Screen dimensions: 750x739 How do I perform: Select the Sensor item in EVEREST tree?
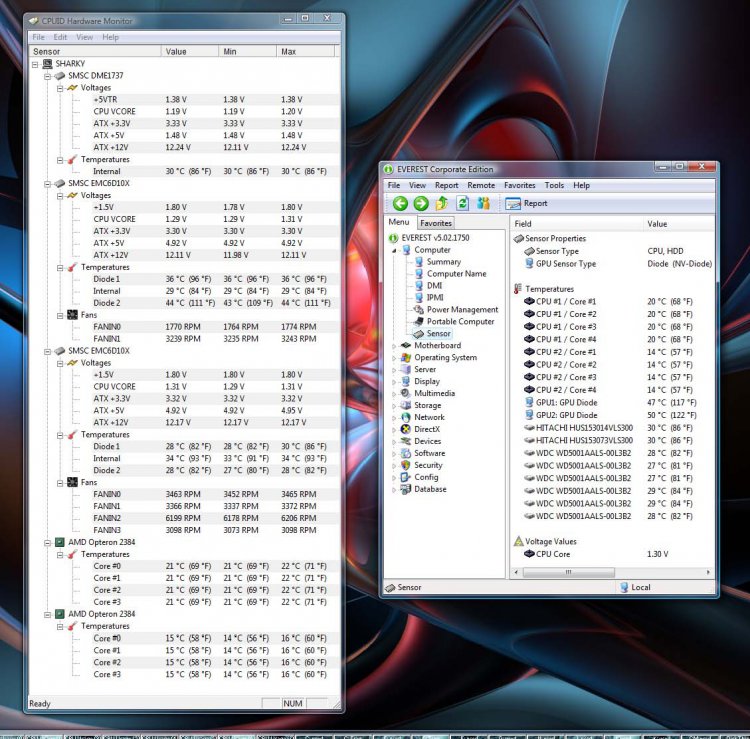coord(438,333)
